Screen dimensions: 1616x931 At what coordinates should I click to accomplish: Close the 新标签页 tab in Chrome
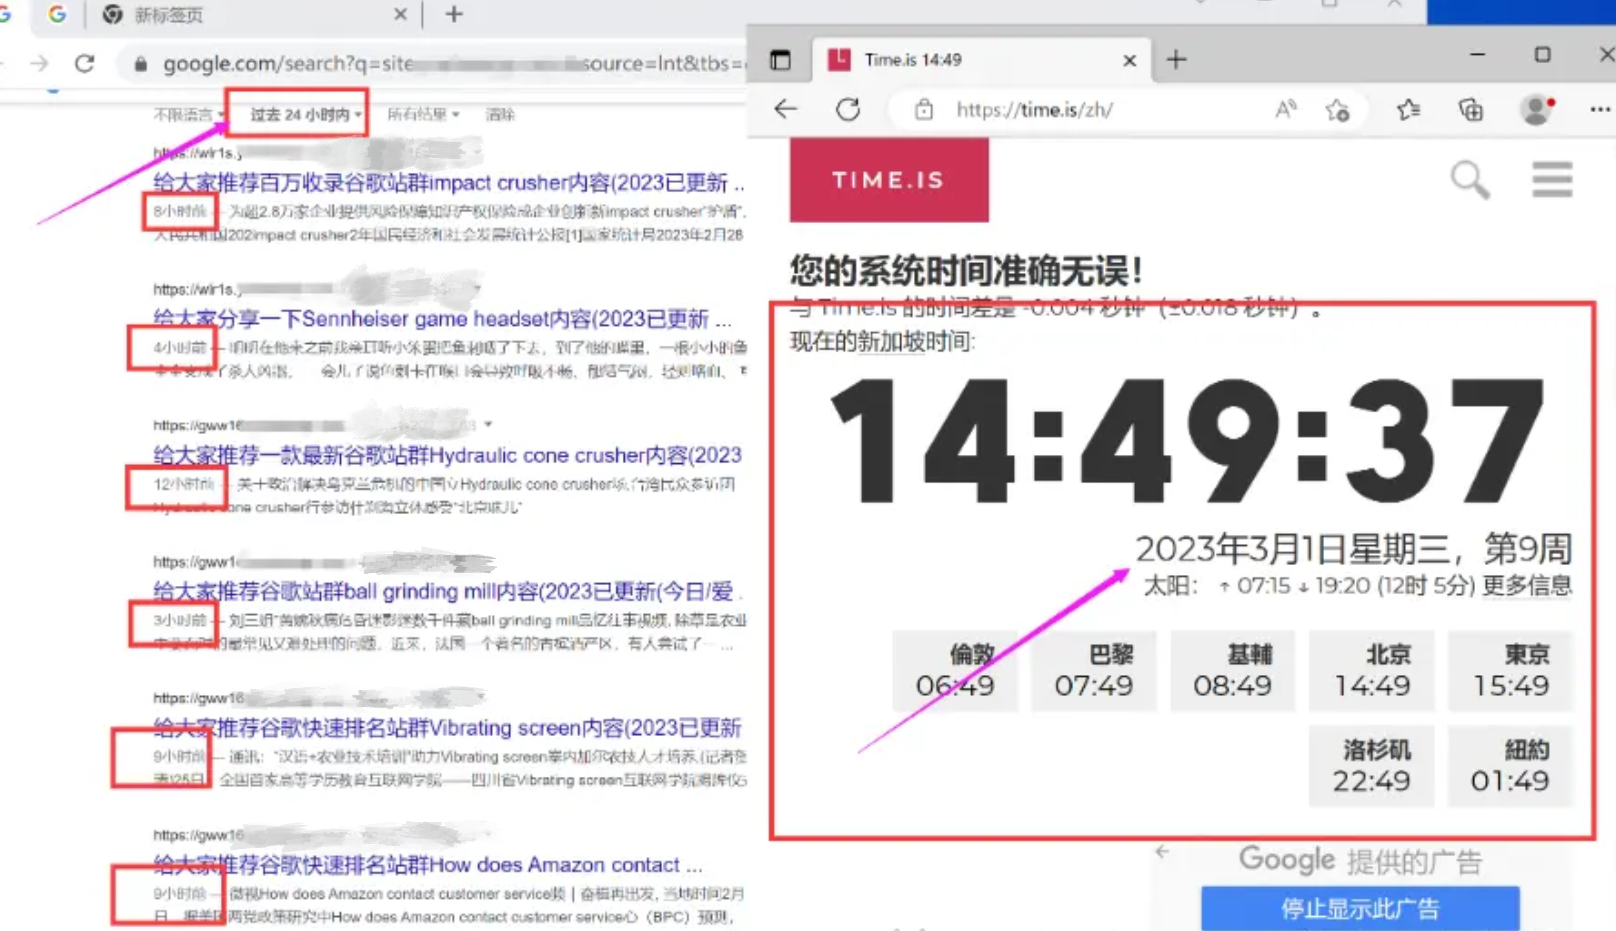click(x=400, y=15)
